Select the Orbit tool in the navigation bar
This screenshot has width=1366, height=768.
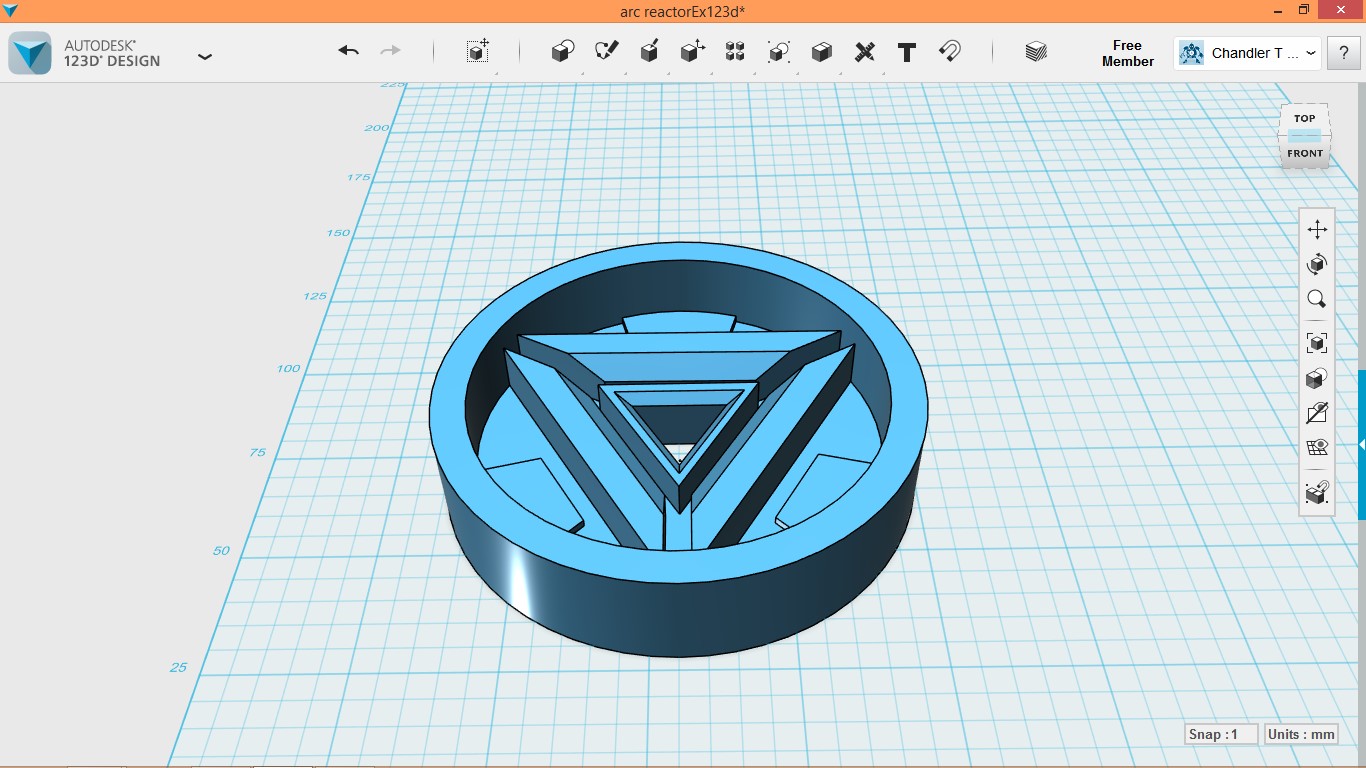1317,264
